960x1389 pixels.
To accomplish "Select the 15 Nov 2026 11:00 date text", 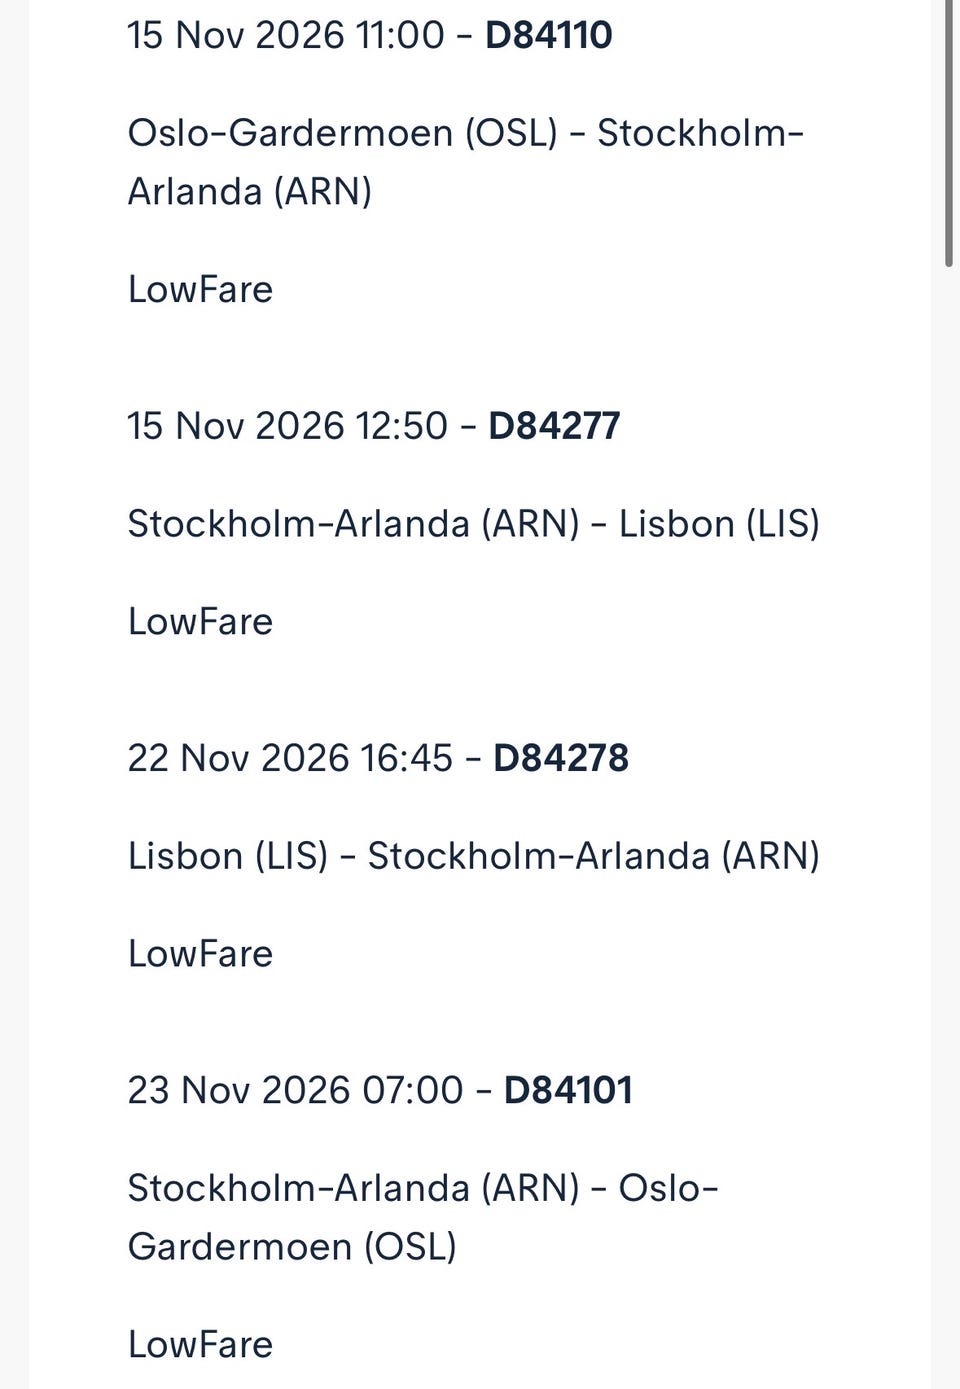I will pyautogui.click(x=285, y=35).
